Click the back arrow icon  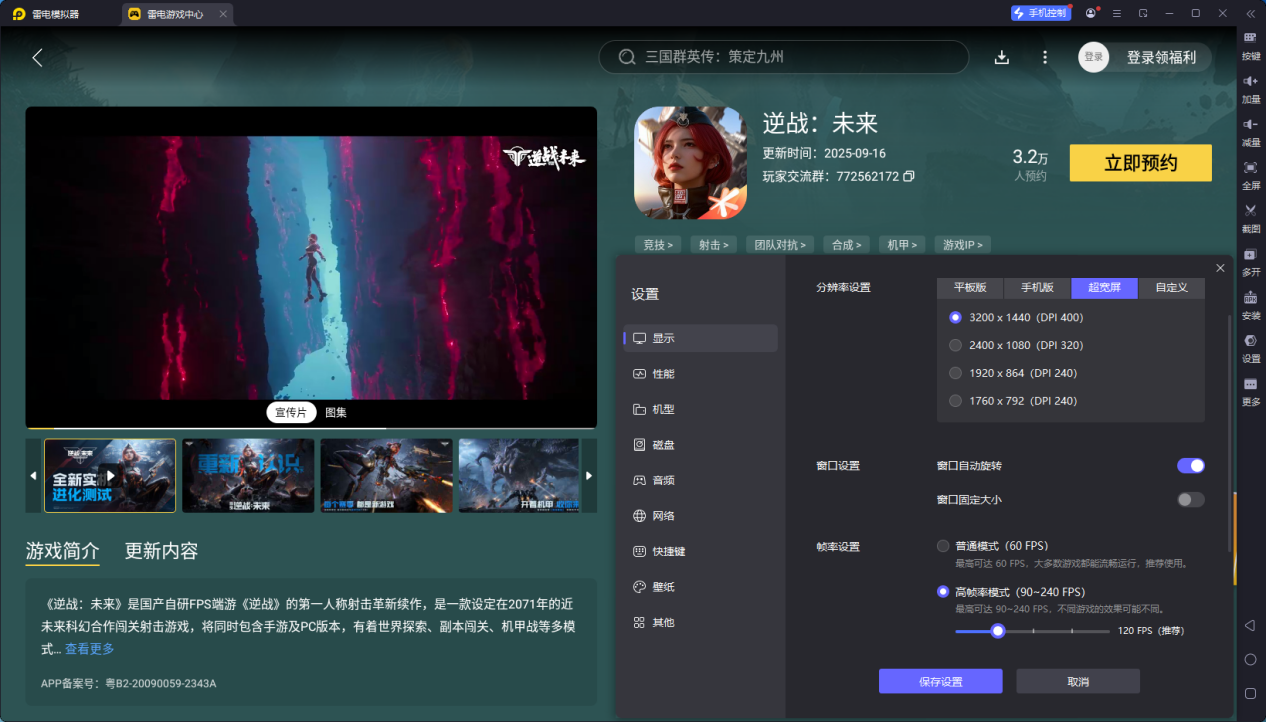click(38, 58)
